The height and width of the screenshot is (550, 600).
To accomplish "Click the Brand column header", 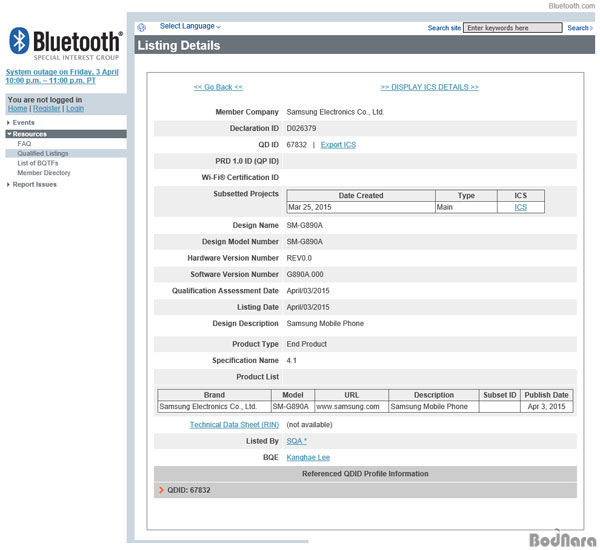I will [214, 395].
